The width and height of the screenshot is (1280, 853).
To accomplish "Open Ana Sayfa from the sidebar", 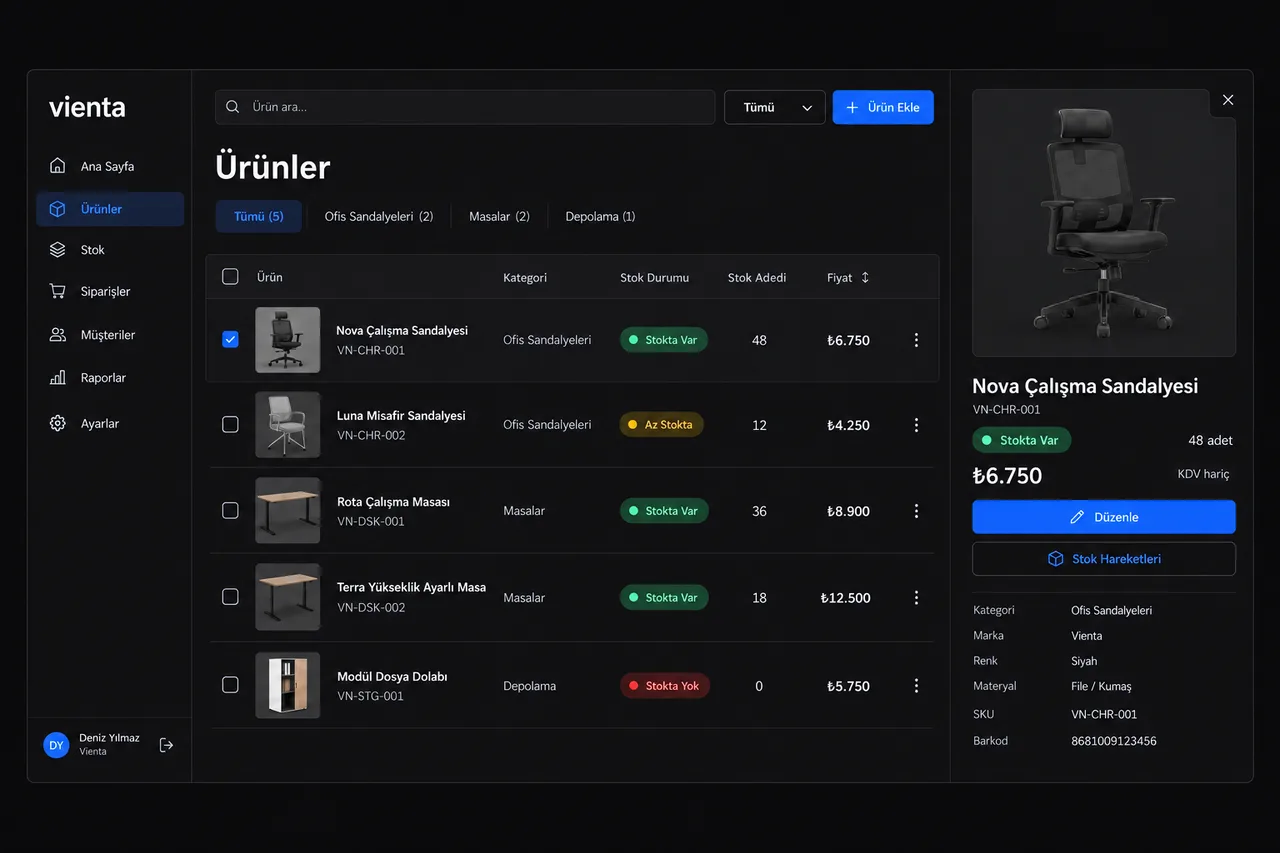I will [x=110, y=166].
